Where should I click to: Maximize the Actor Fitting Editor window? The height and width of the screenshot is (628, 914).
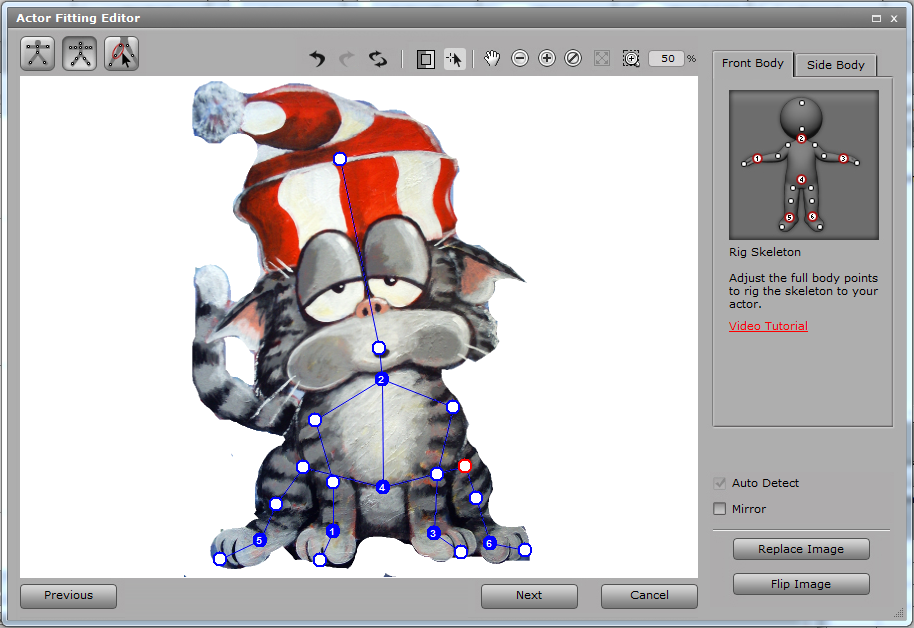coord(876,19)
